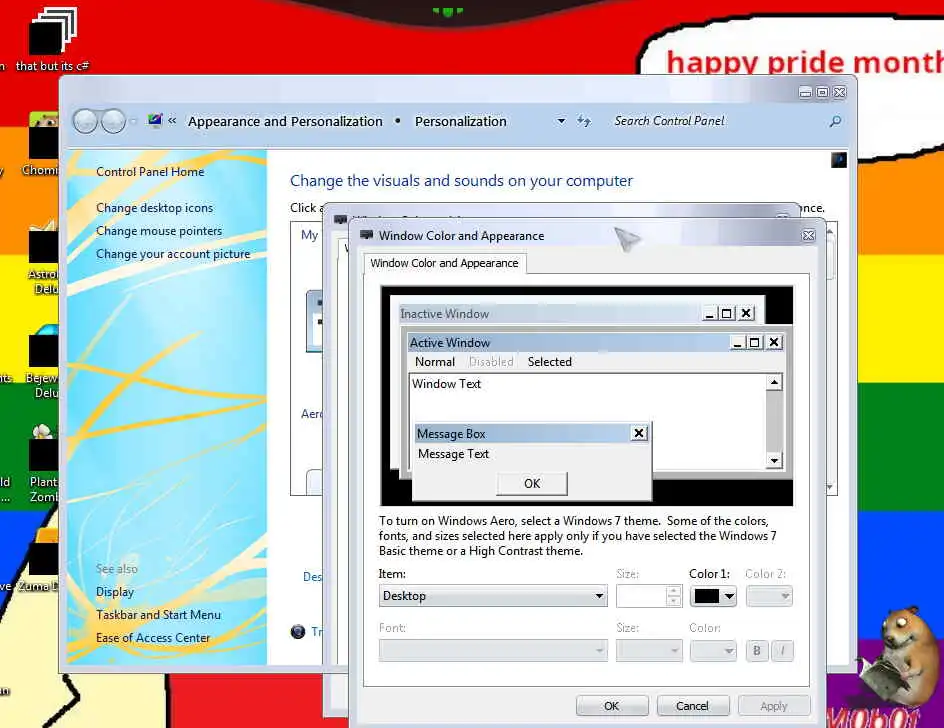Screen dimensions: 944x728
Task: Click Message Text in preview
Action: [453, 454]
